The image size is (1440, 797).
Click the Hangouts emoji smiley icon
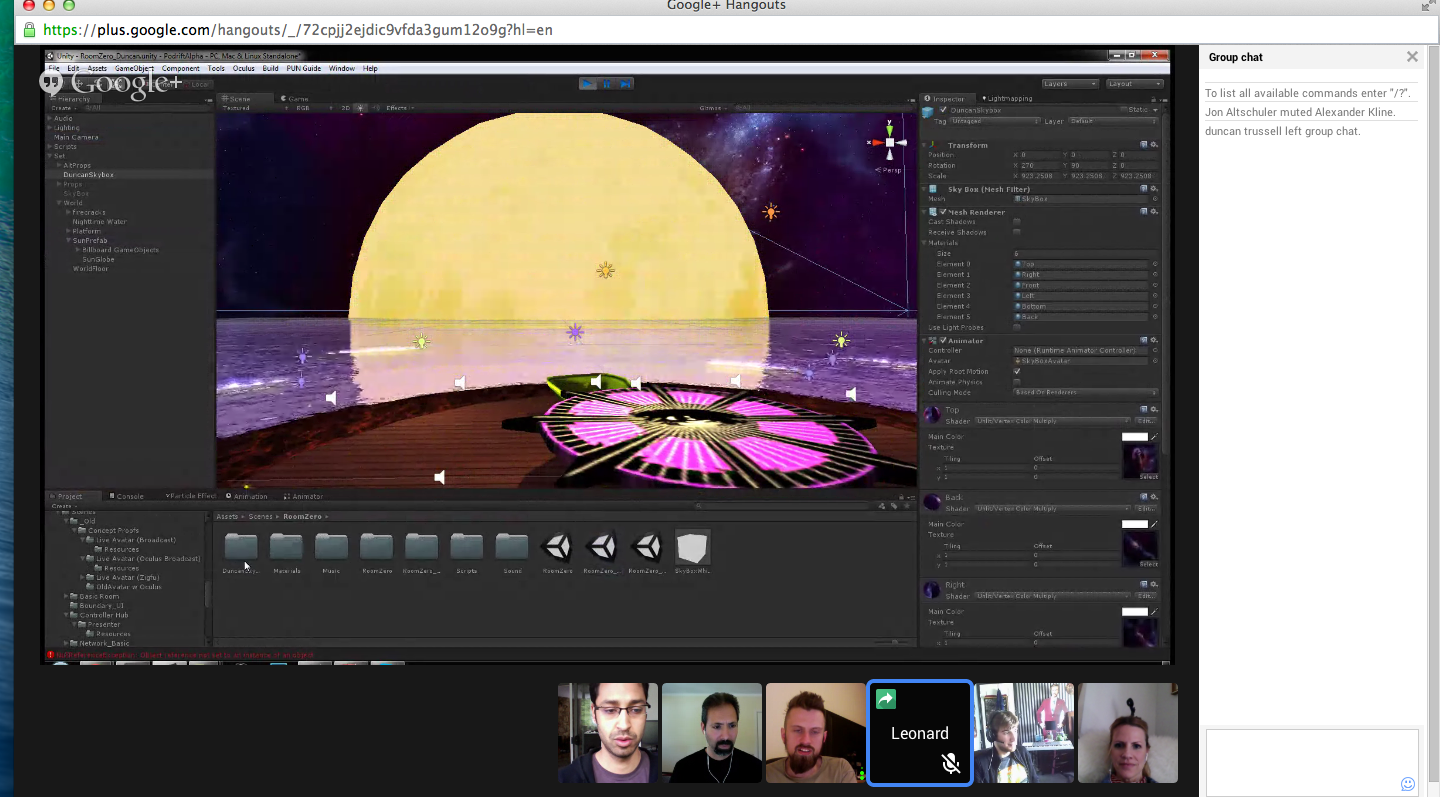pyautogui.click(x=1408, y=784)
